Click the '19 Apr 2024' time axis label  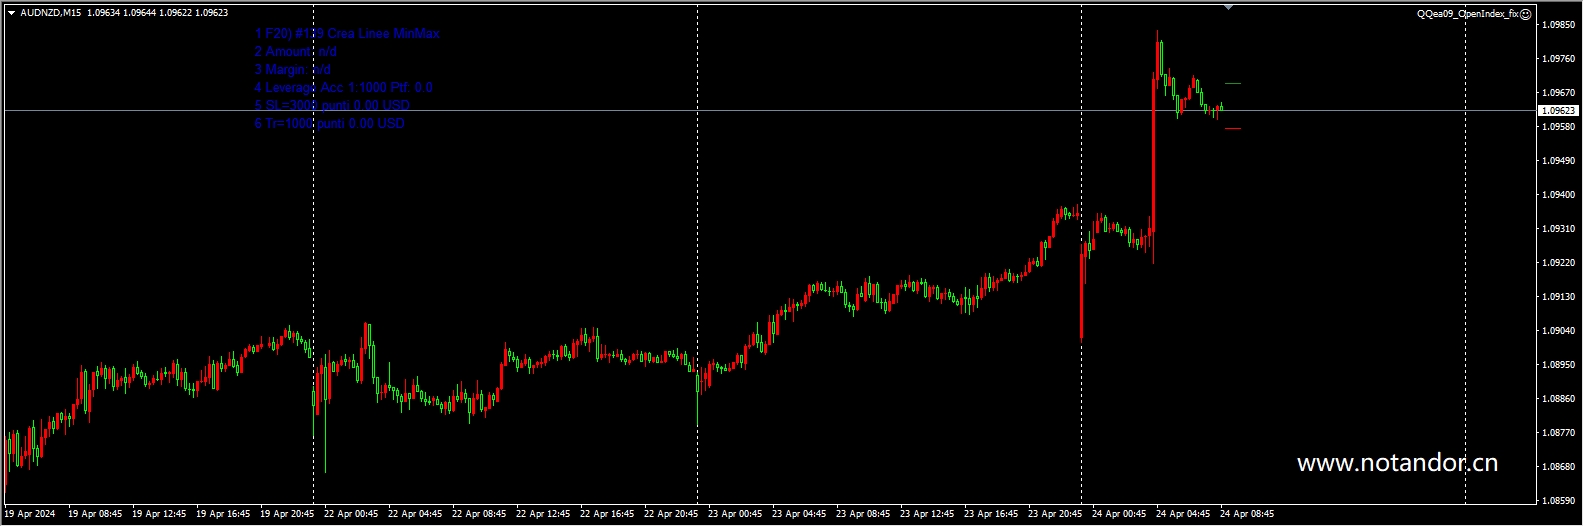[x=30, y=514]
